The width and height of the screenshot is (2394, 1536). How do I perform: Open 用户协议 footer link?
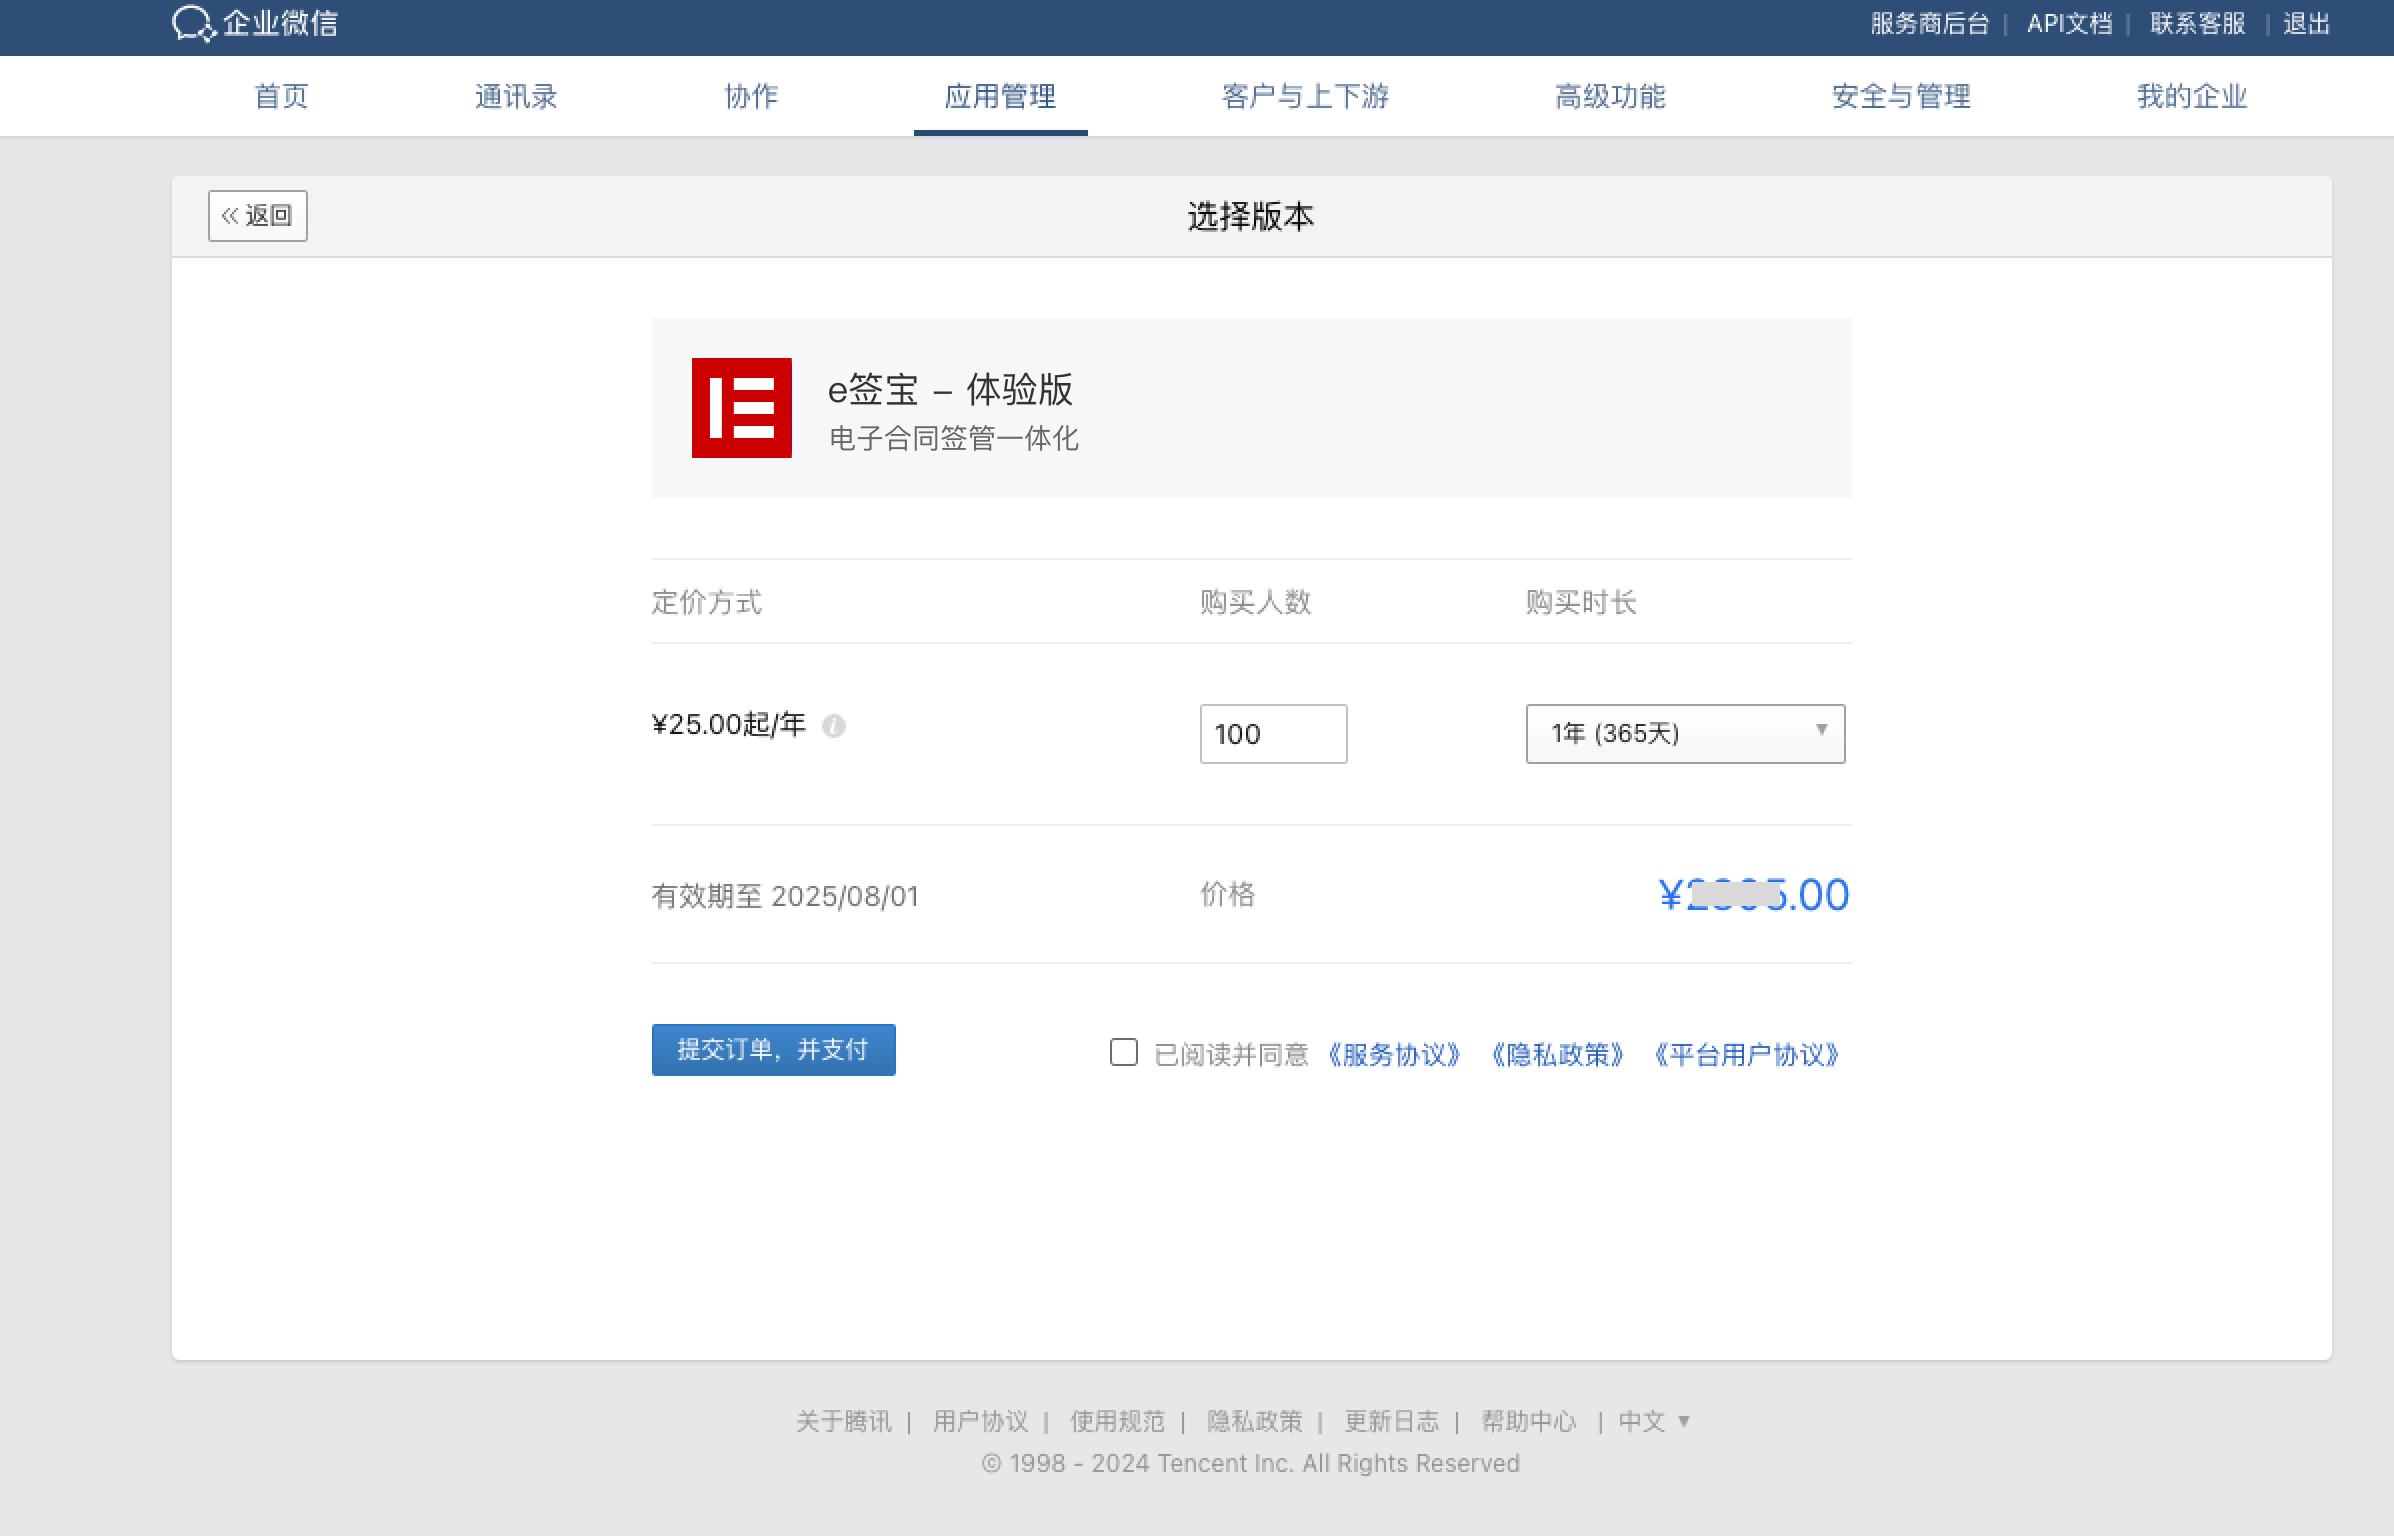pyautogui.click(x=980, y=1421)
